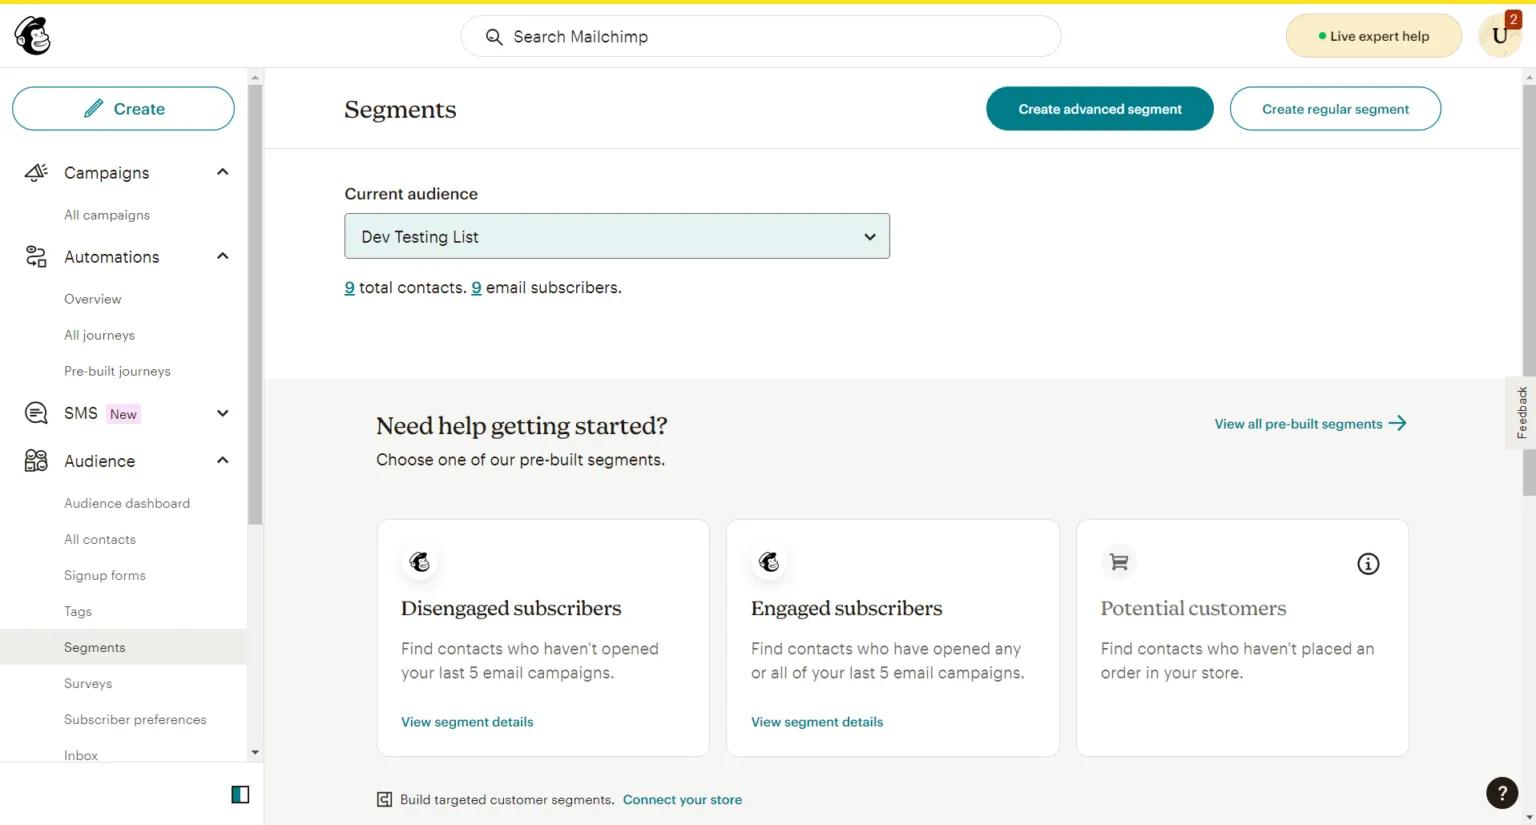Toggle the sidebar collapse control
1536x825 pixels.
(x=239, y=793)
